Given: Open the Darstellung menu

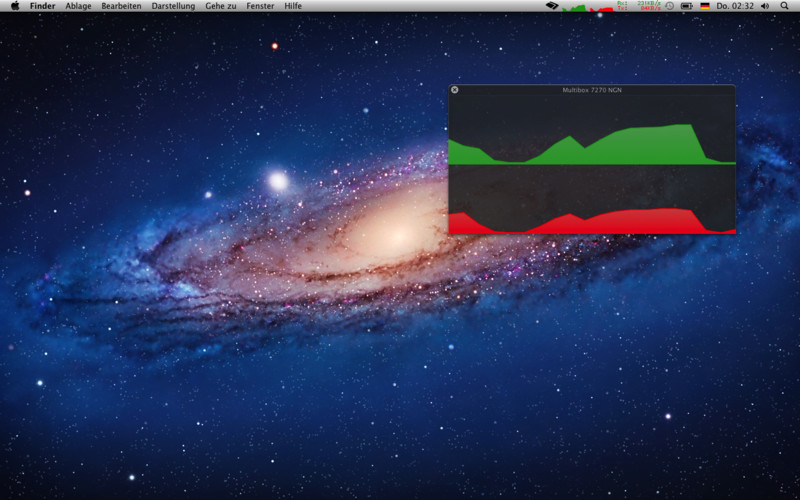Looking at the screenshot, I should click(x=173, y=6).
